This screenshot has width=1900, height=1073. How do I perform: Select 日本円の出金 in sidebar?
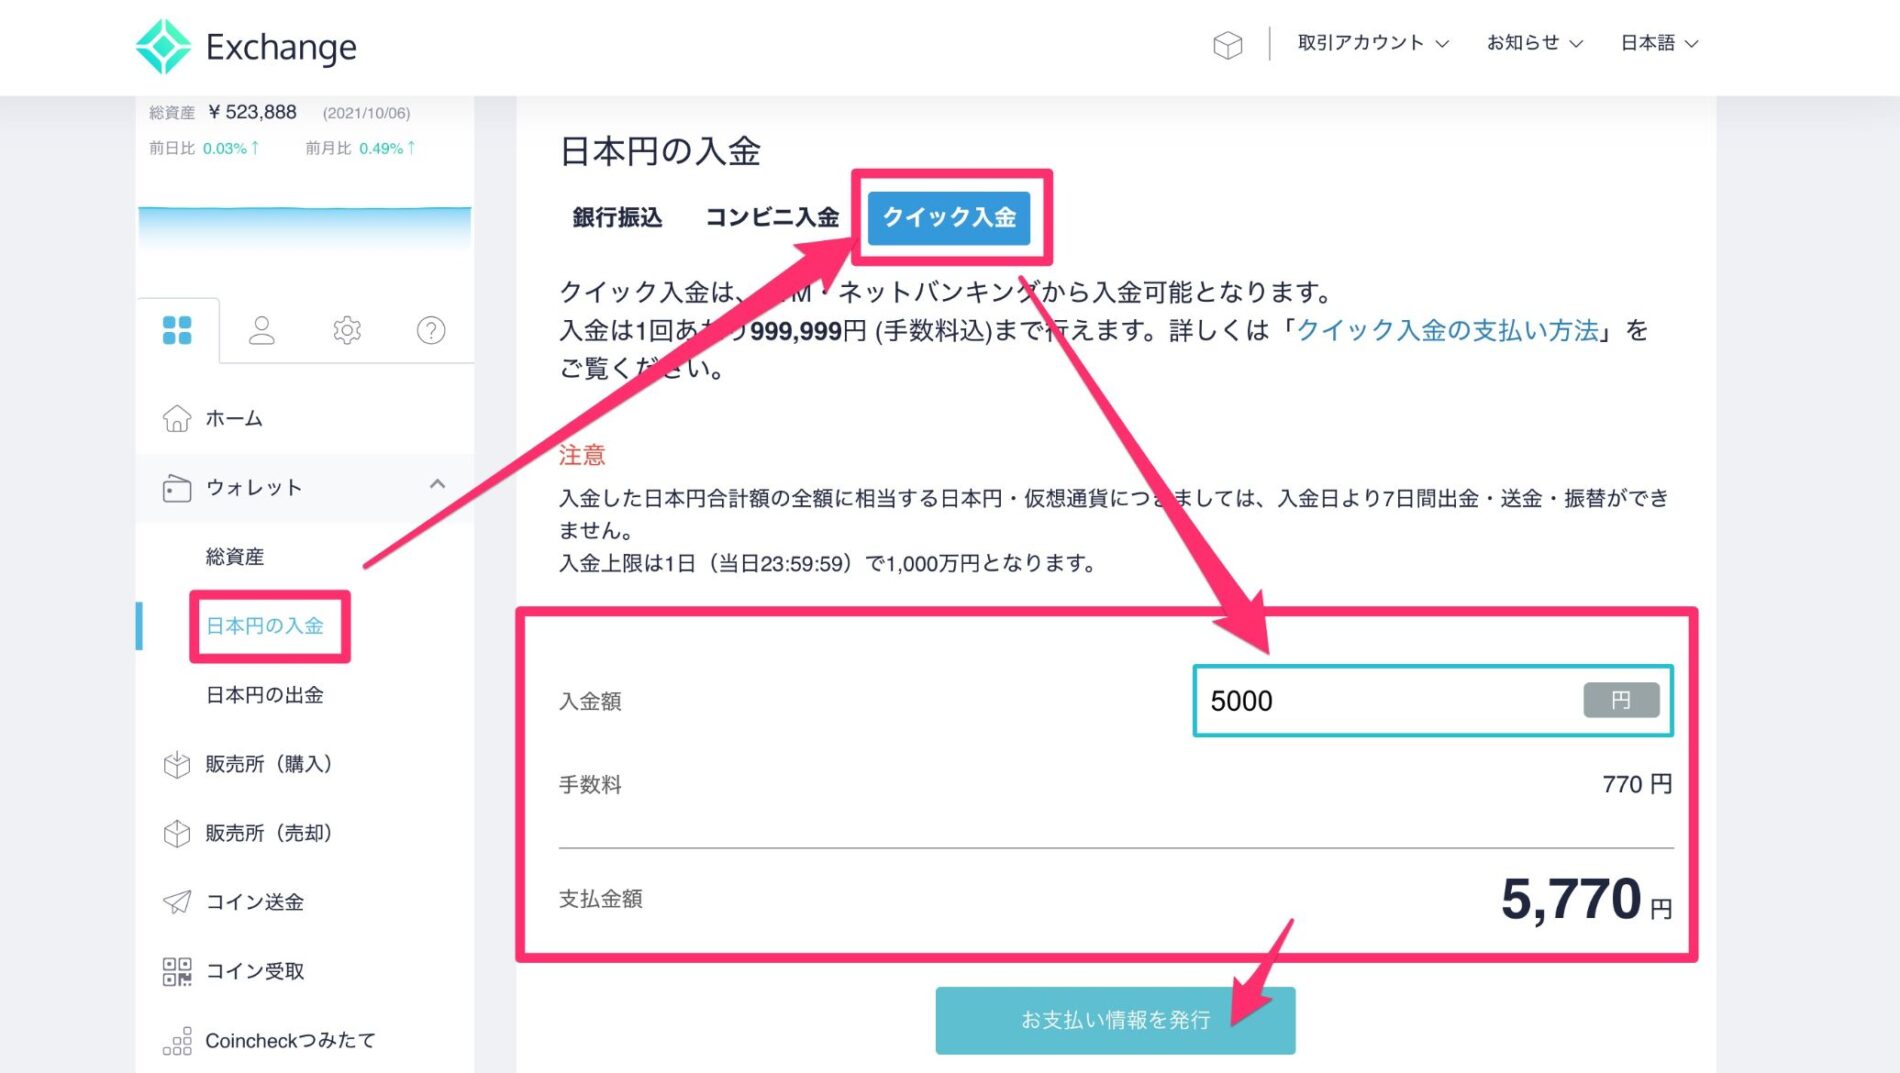point(265,695)
